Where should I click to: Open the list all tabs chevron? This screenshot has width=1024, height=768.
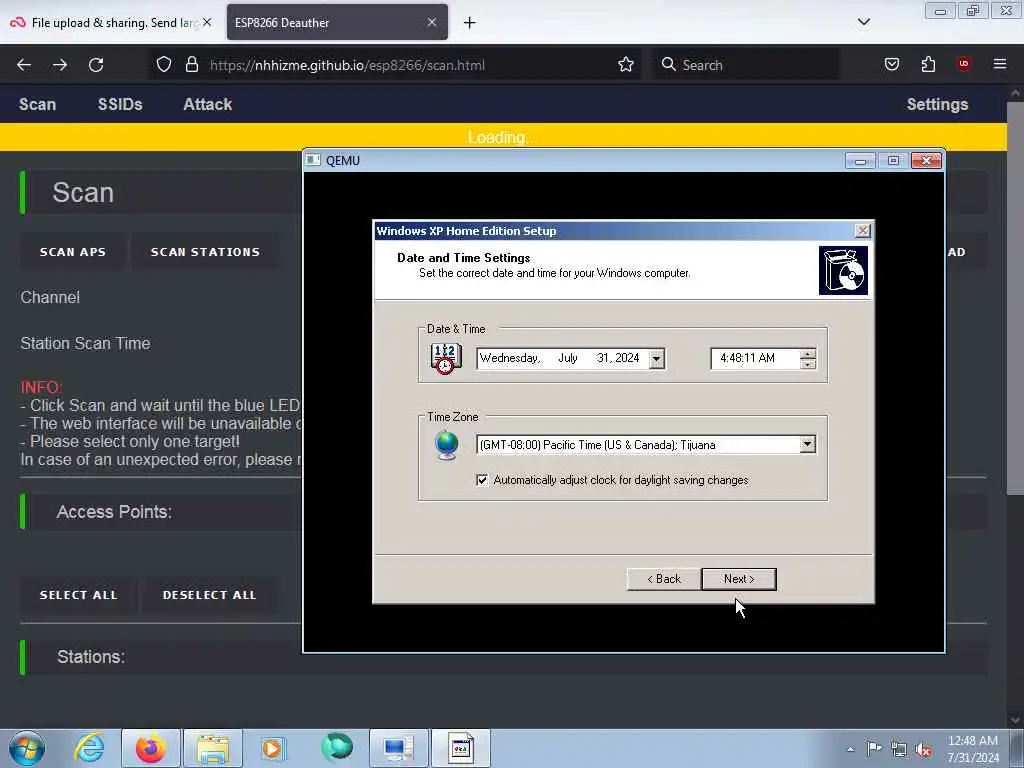tap(863, 22)
